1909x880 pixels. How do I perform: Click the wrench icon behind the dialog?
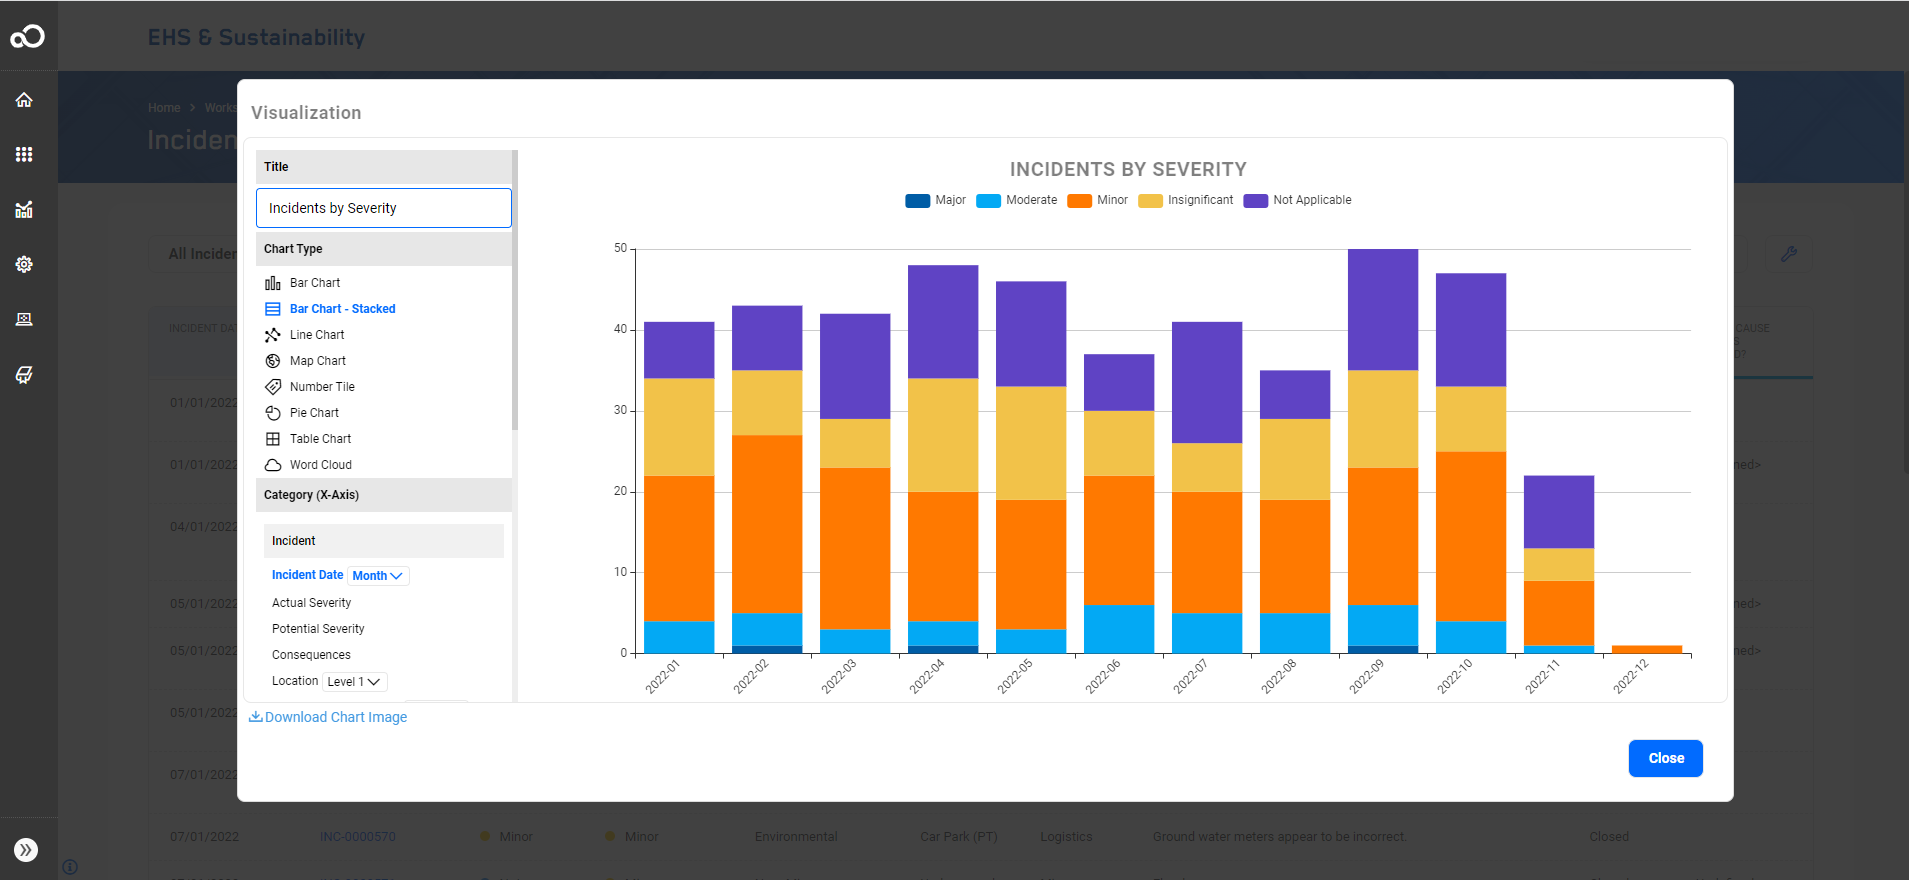coord(1789,254)
